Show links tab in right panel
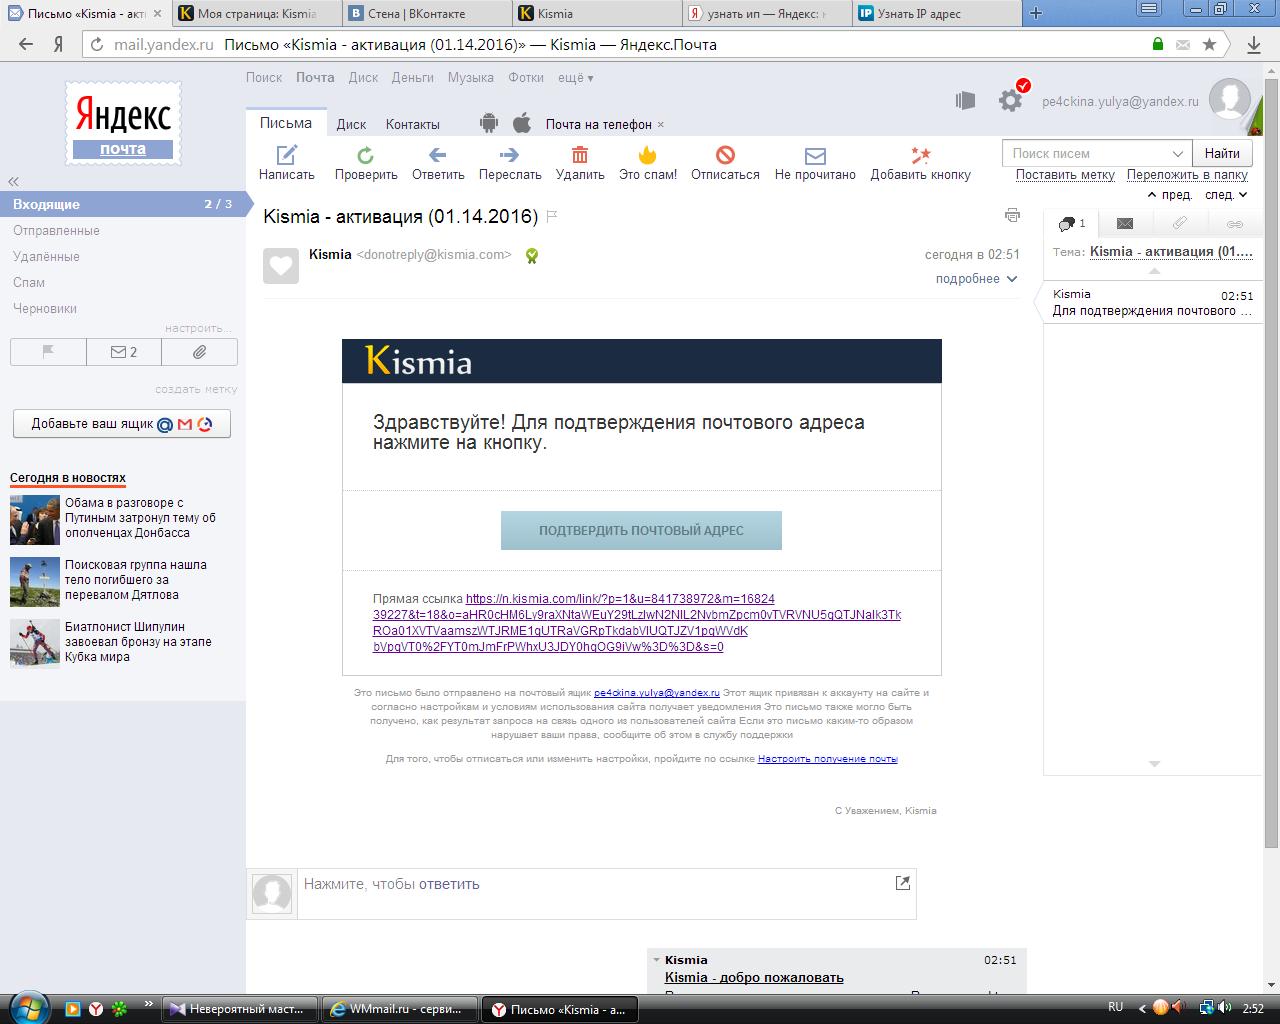Screen dimensions: 1280x1024 tap(1234, 224)
